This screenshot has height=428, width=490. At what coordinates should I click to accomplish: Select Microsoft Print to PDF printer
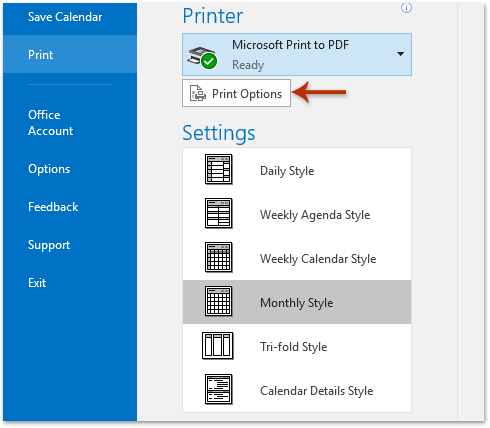[297, 54]
